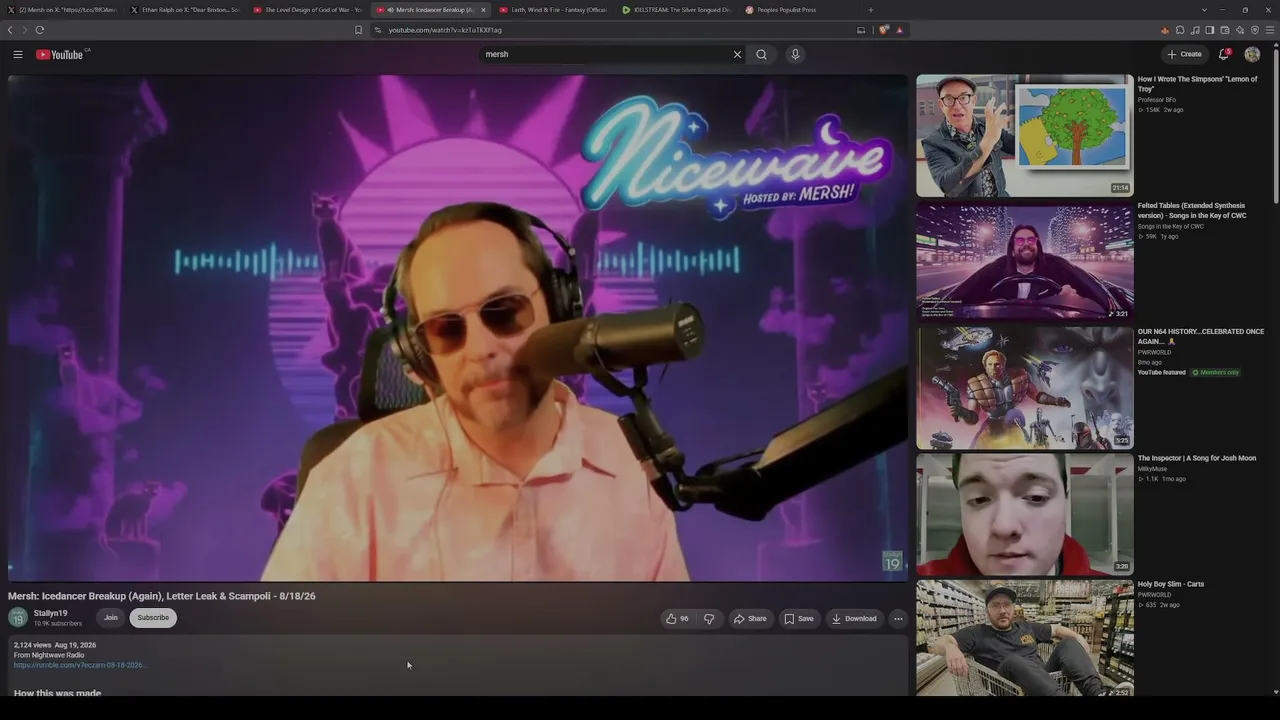Open the 'How I Wrote The Simpsons' video title
This screenshot has width=1280, height=720.
pos(1197,84)
